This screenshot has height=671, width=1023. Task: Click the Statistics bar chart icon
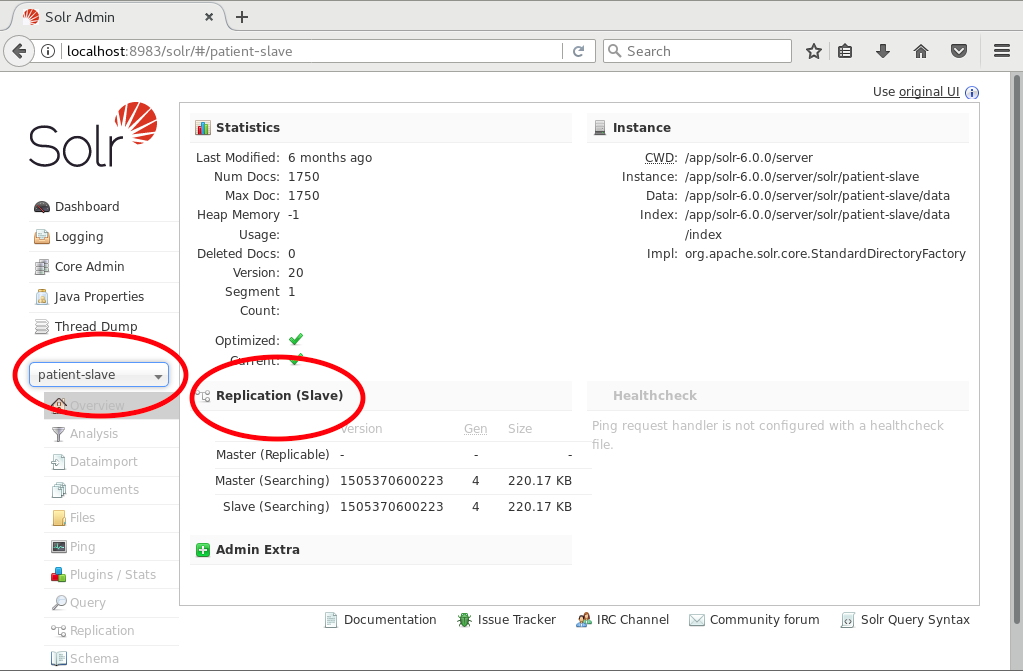pyautogui.click(x=203, y=128)
